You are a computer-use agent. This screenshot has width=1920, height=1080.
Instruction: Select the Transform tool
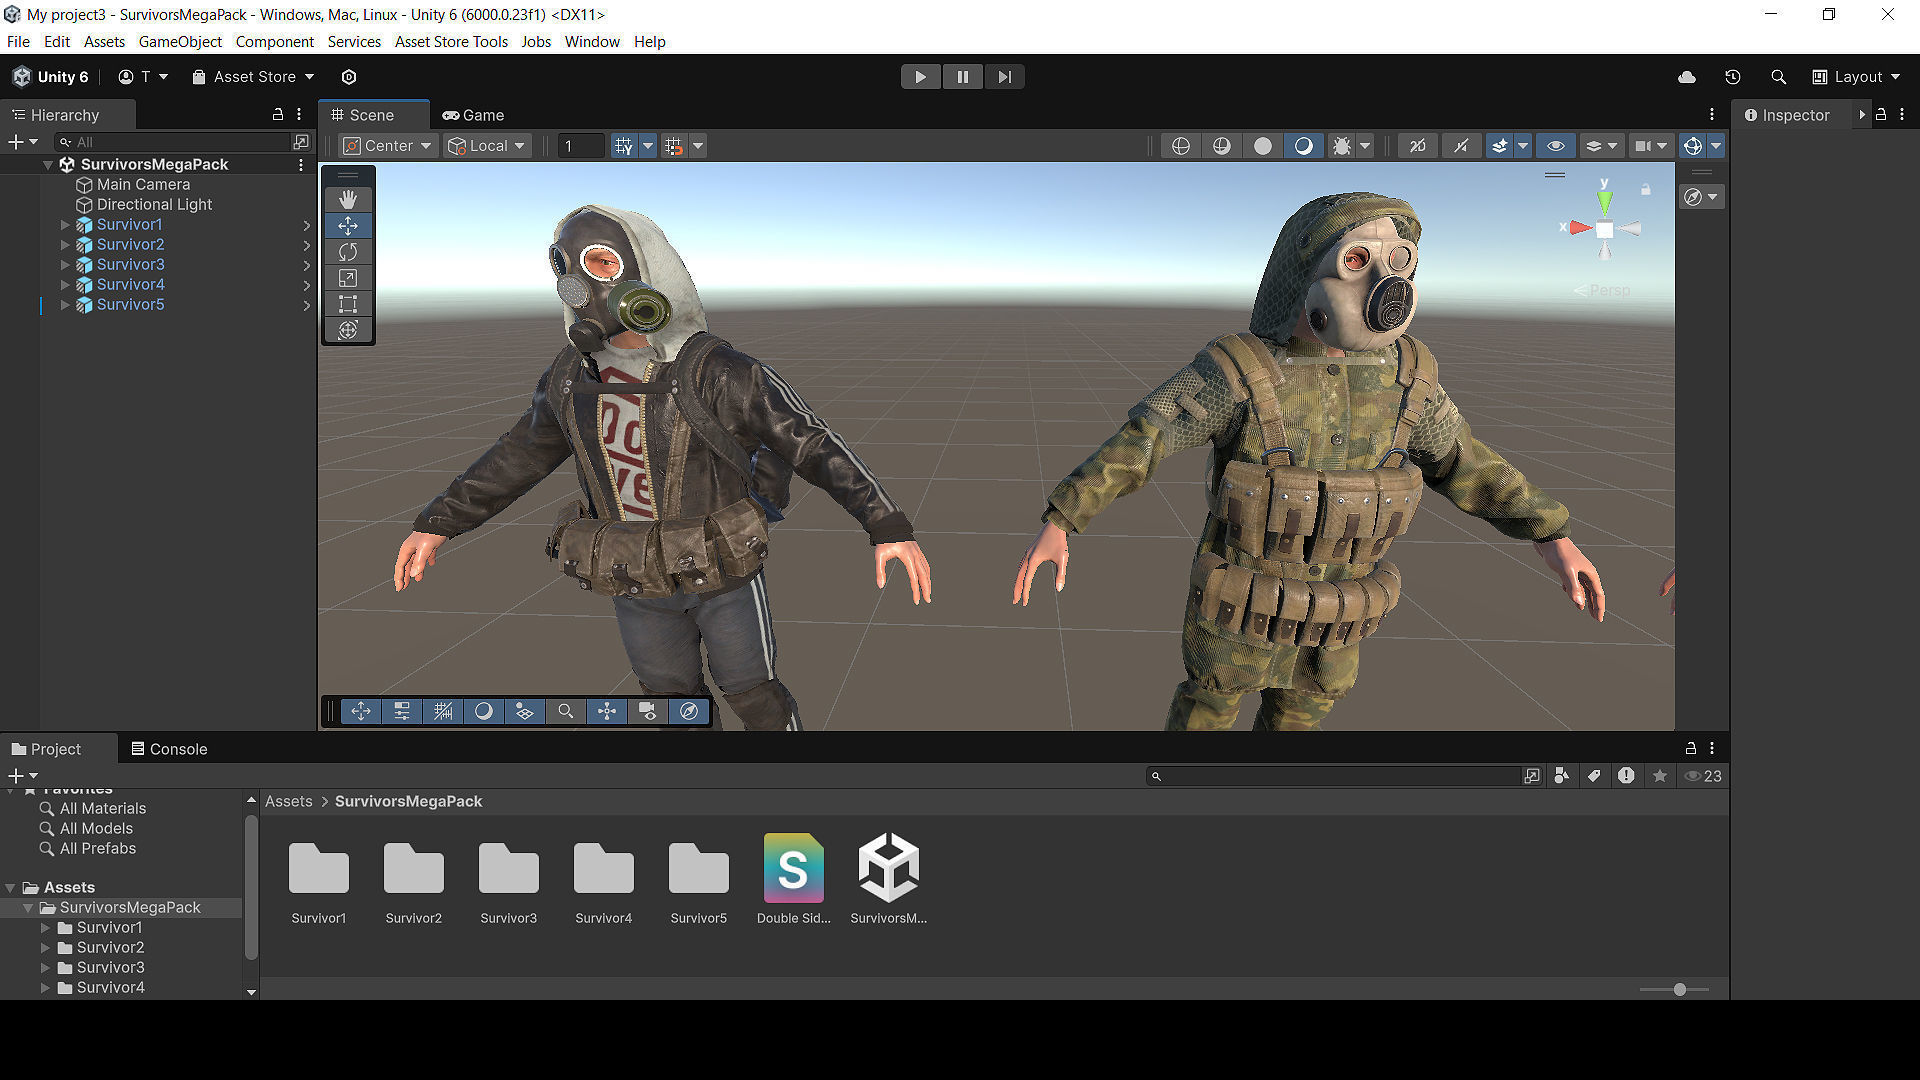[348, 330]
